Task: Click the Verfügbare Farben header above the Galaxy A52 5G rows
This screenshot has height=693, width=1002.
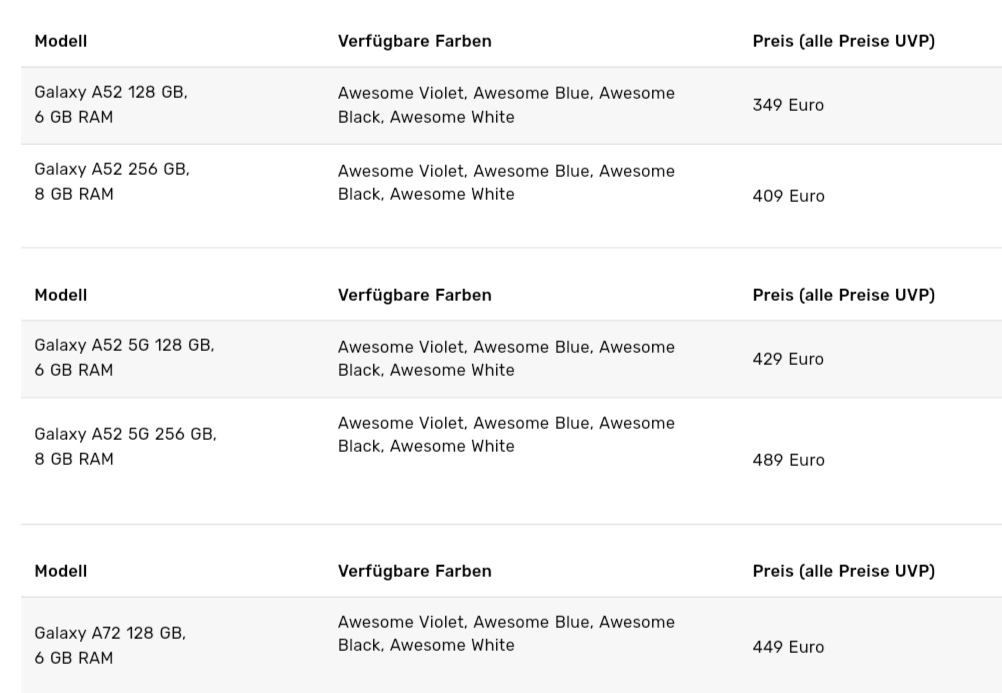Action: pos(415,295)
